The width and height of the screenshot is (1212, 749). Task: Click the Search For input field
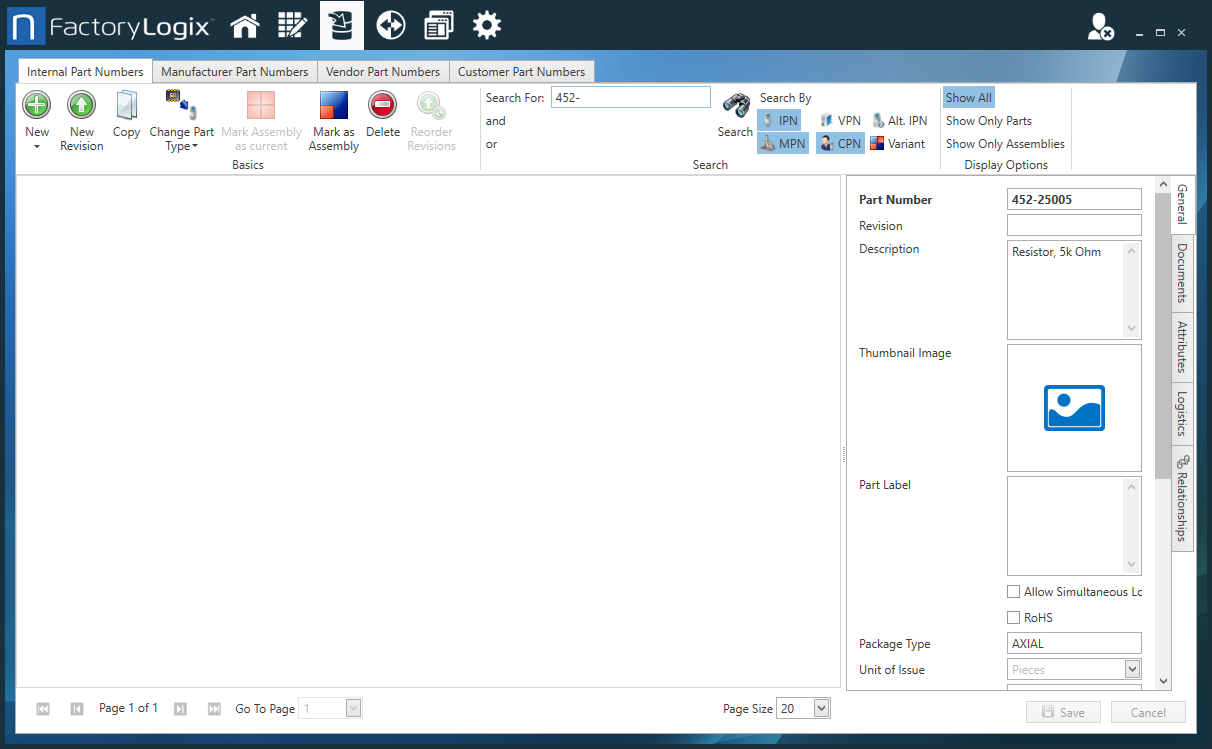[x=630, y=96]
